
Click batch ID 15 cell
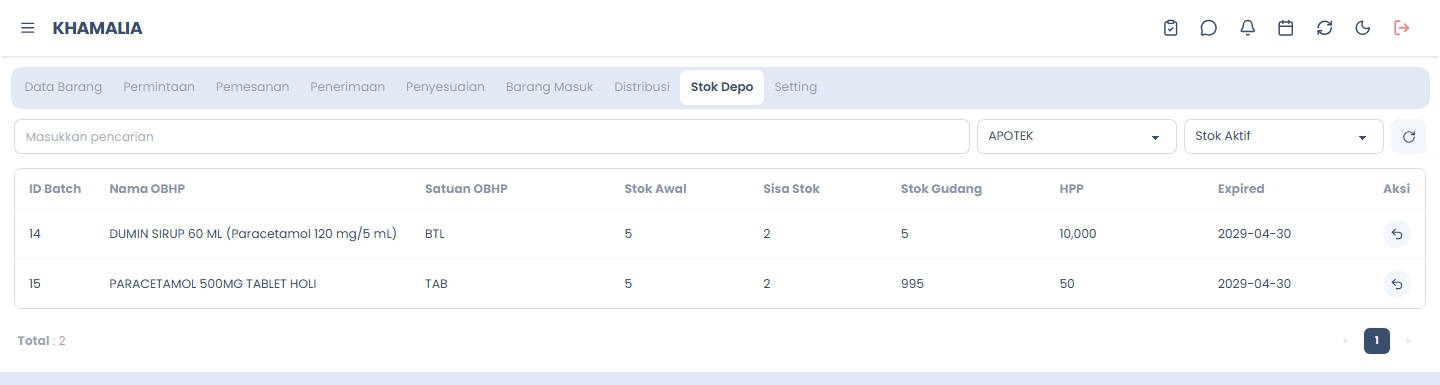(x=35, y=284)
